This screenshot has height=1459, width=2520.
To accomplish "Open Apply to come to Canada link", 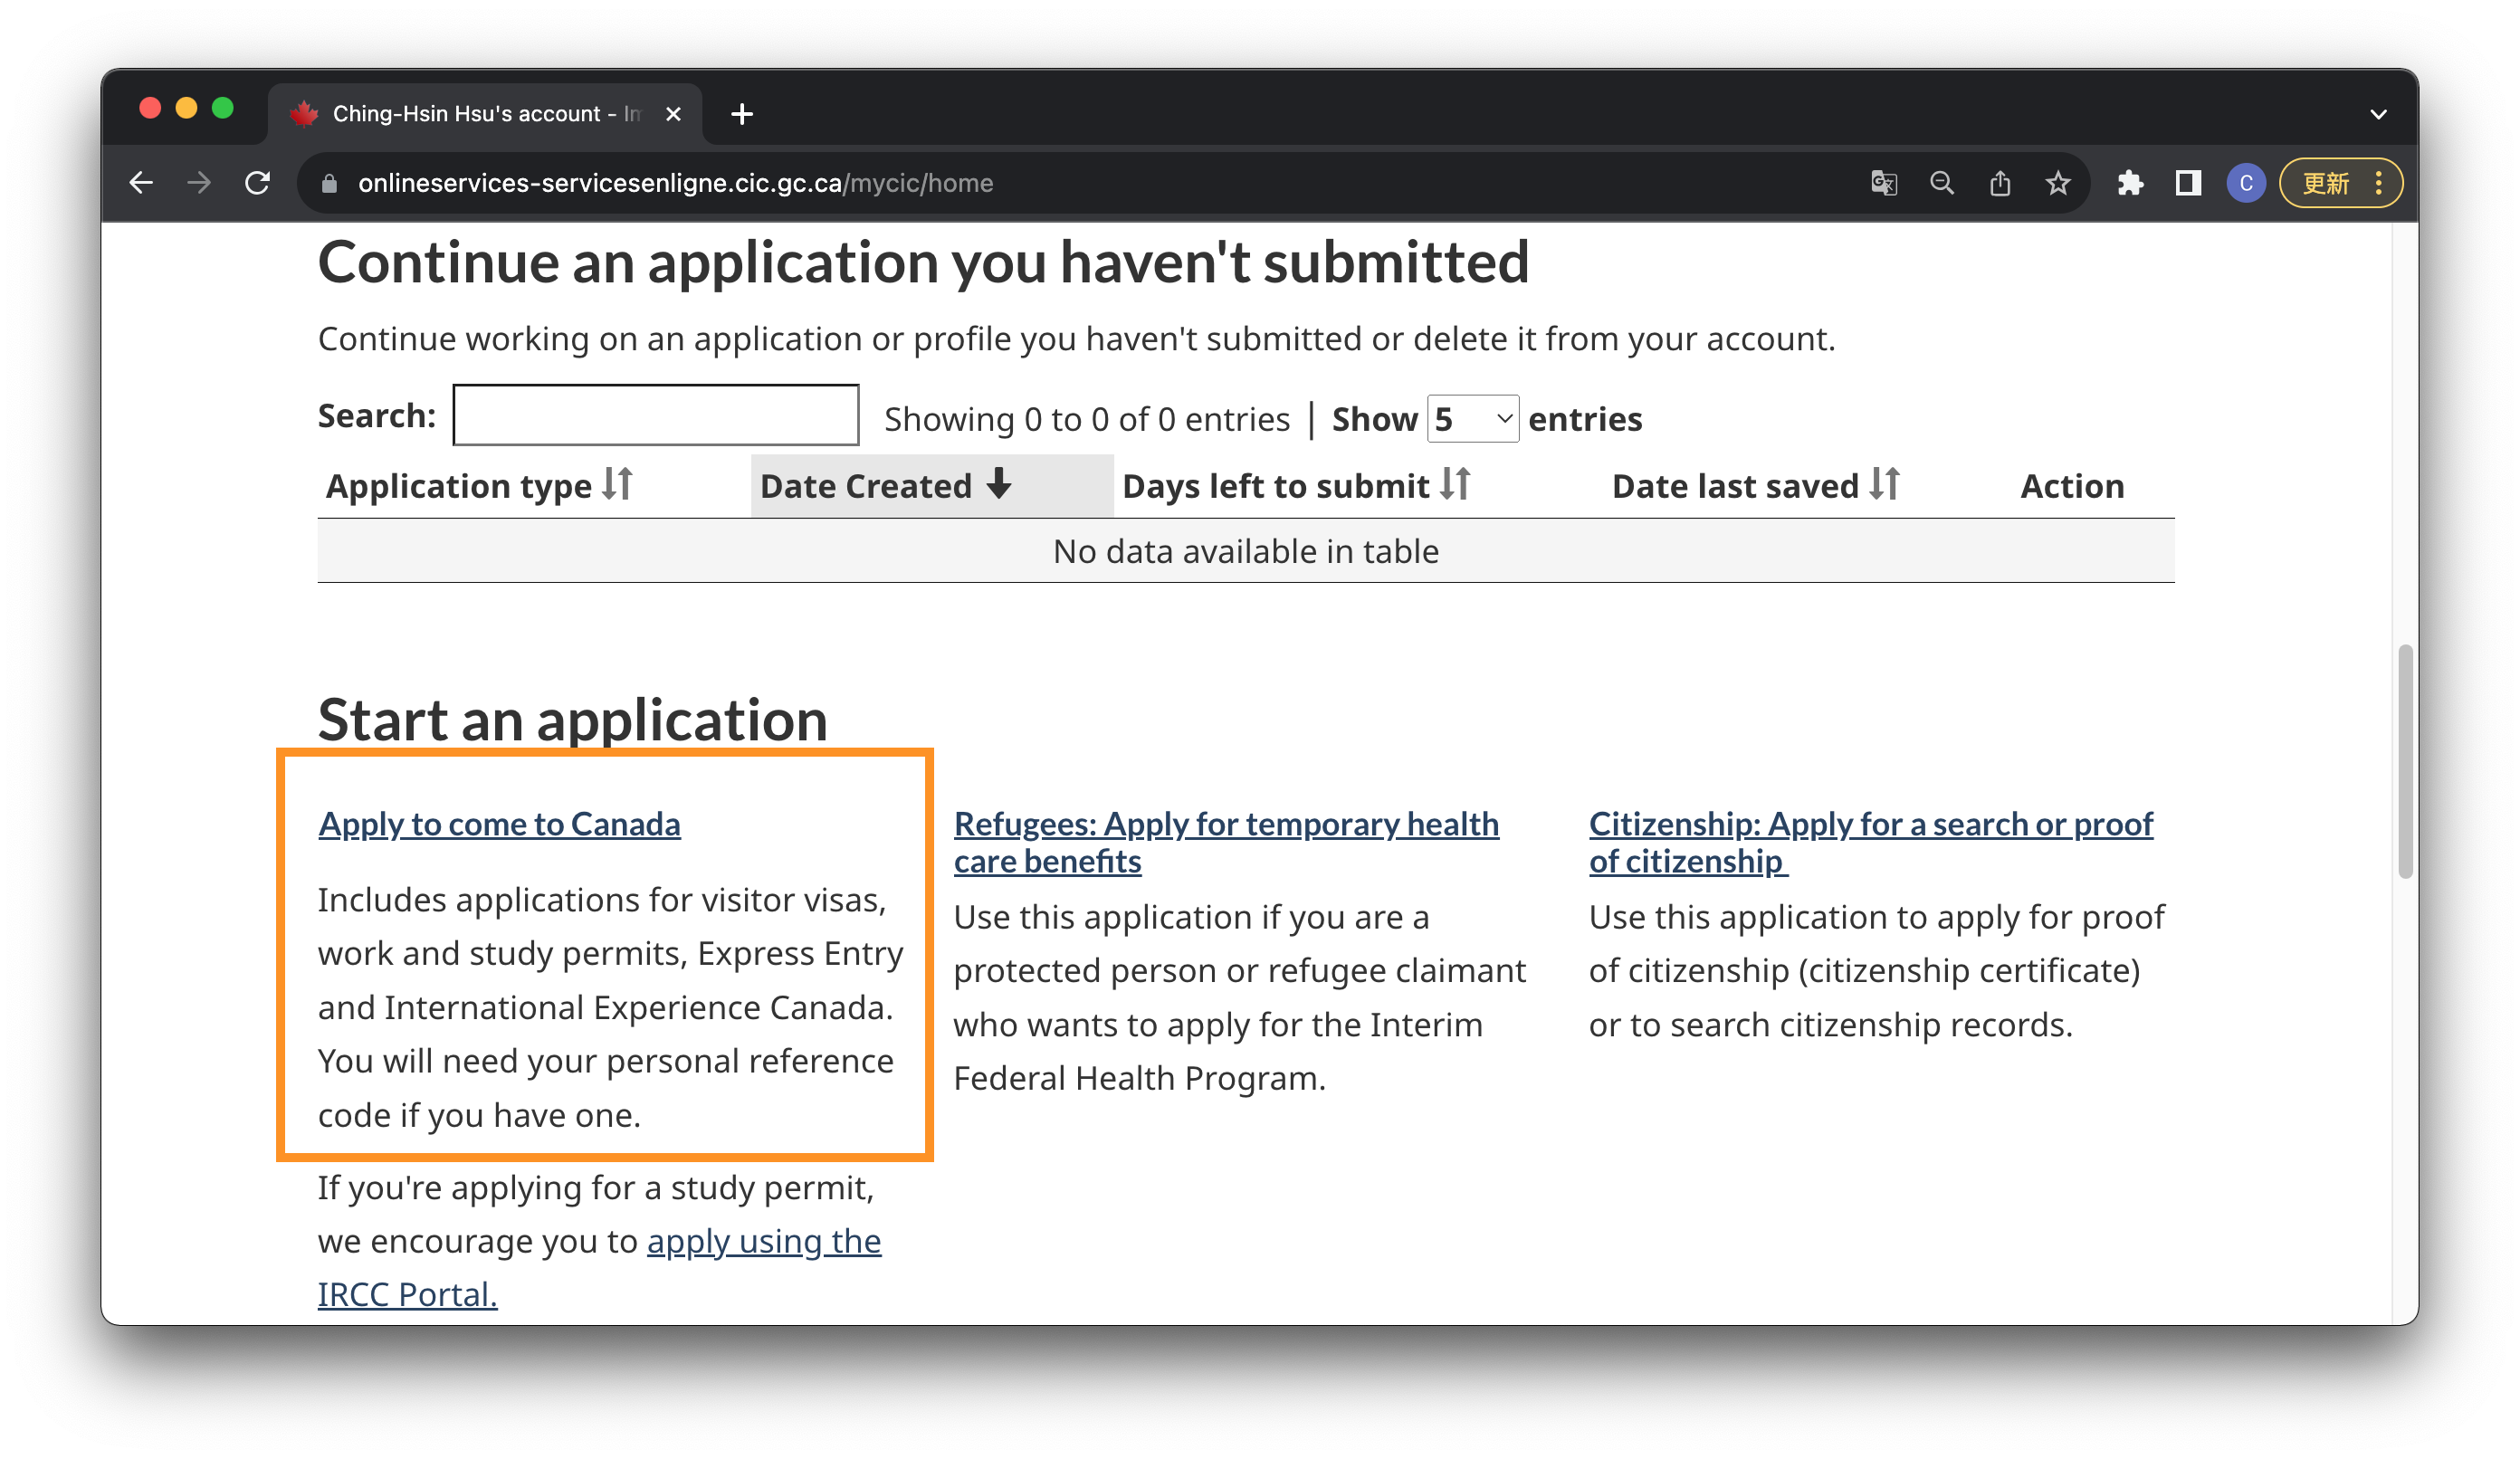I will 501,824.
